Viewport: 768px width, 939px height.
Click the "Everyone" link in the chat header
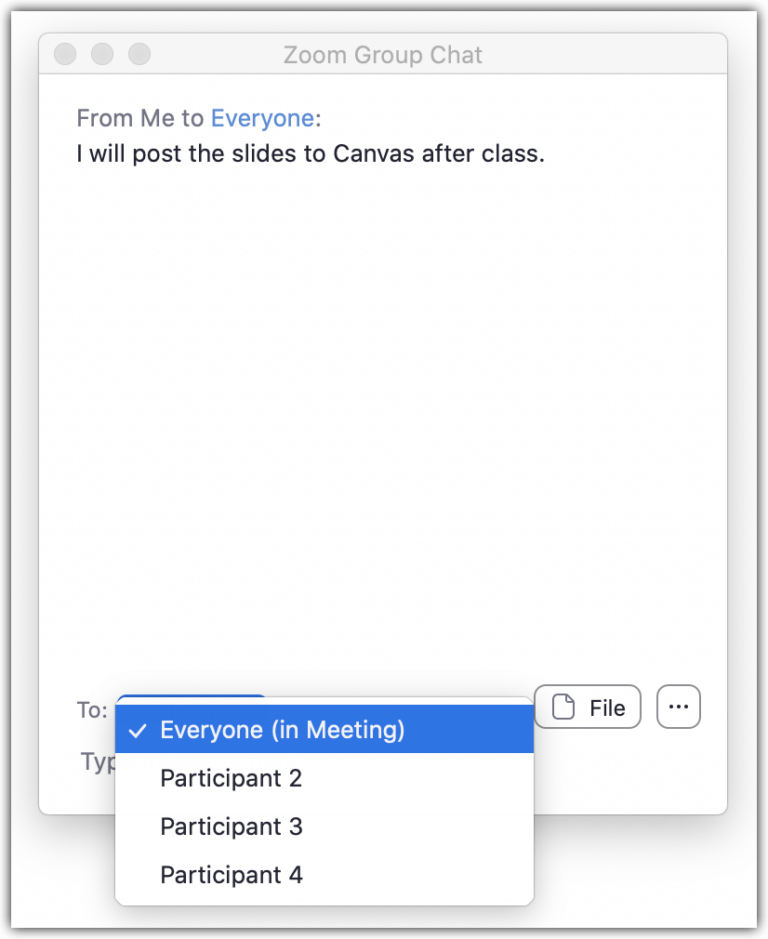262,118
